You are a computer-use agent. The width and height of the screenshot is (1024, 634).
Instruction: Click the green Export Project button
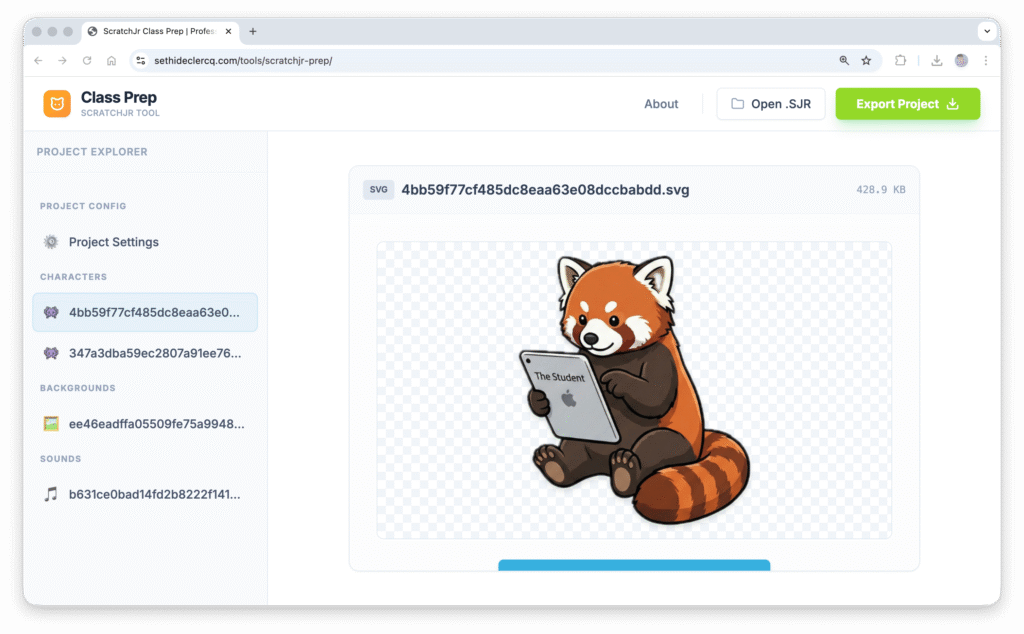(907, 104)
